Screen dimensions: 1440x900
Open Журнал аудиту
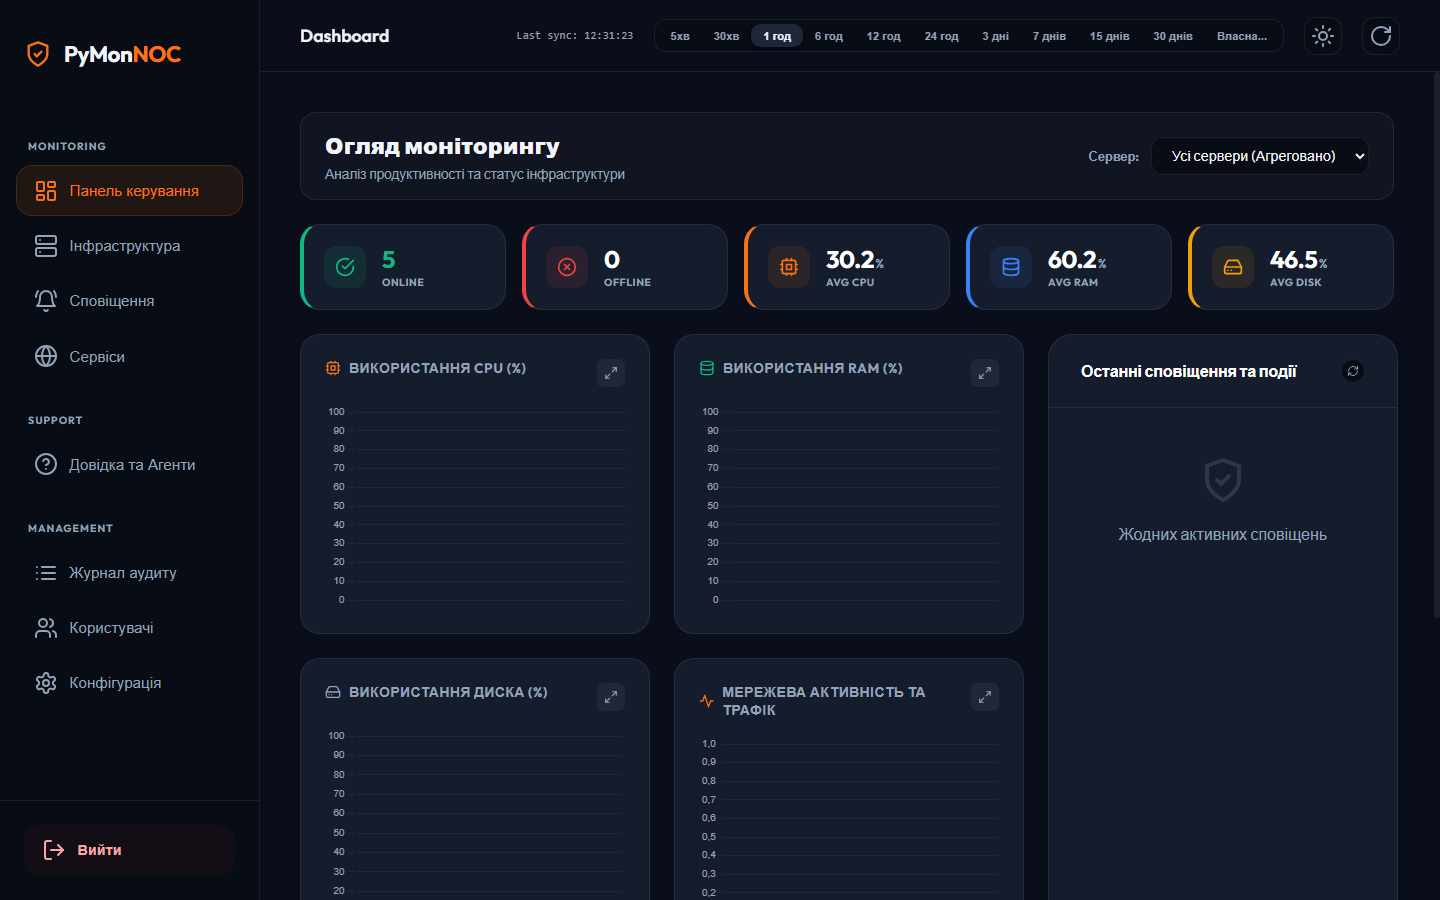129,573
